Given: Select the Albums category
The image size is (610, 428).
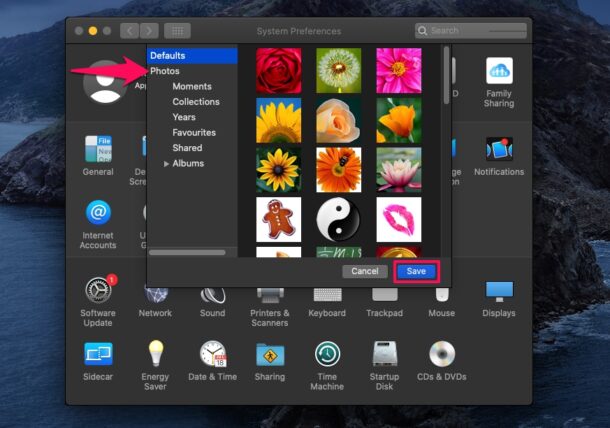Looking at the screenshot, I should click(192, 163).
